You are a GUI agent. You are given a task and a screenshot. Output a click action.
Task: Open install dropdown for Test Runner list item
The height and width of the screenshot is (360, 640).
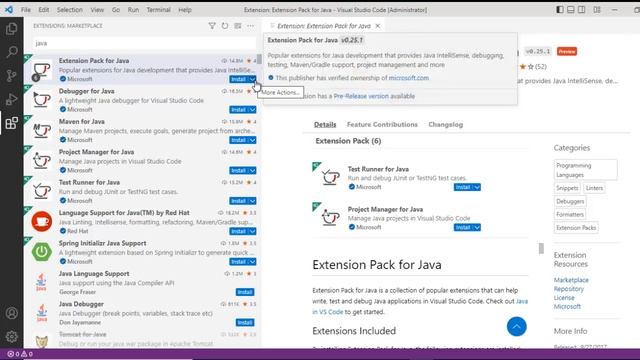coord(253,201)
